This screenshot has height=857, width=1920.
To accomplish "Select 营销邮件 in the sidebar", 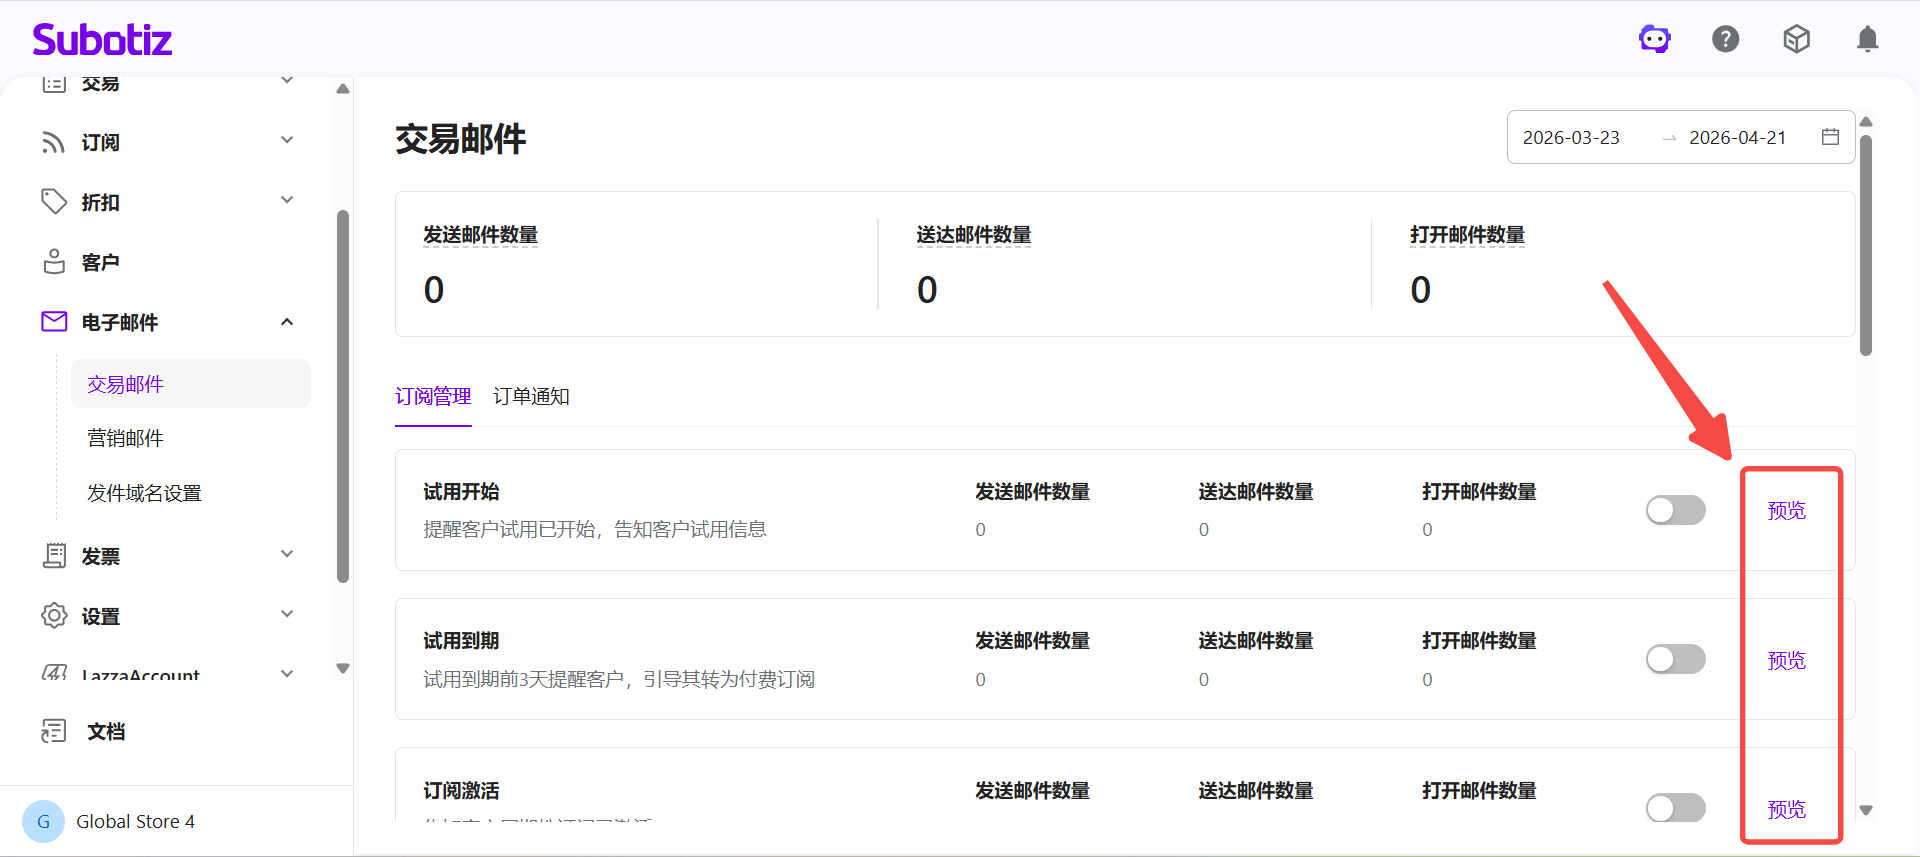I will pos(125,438).
